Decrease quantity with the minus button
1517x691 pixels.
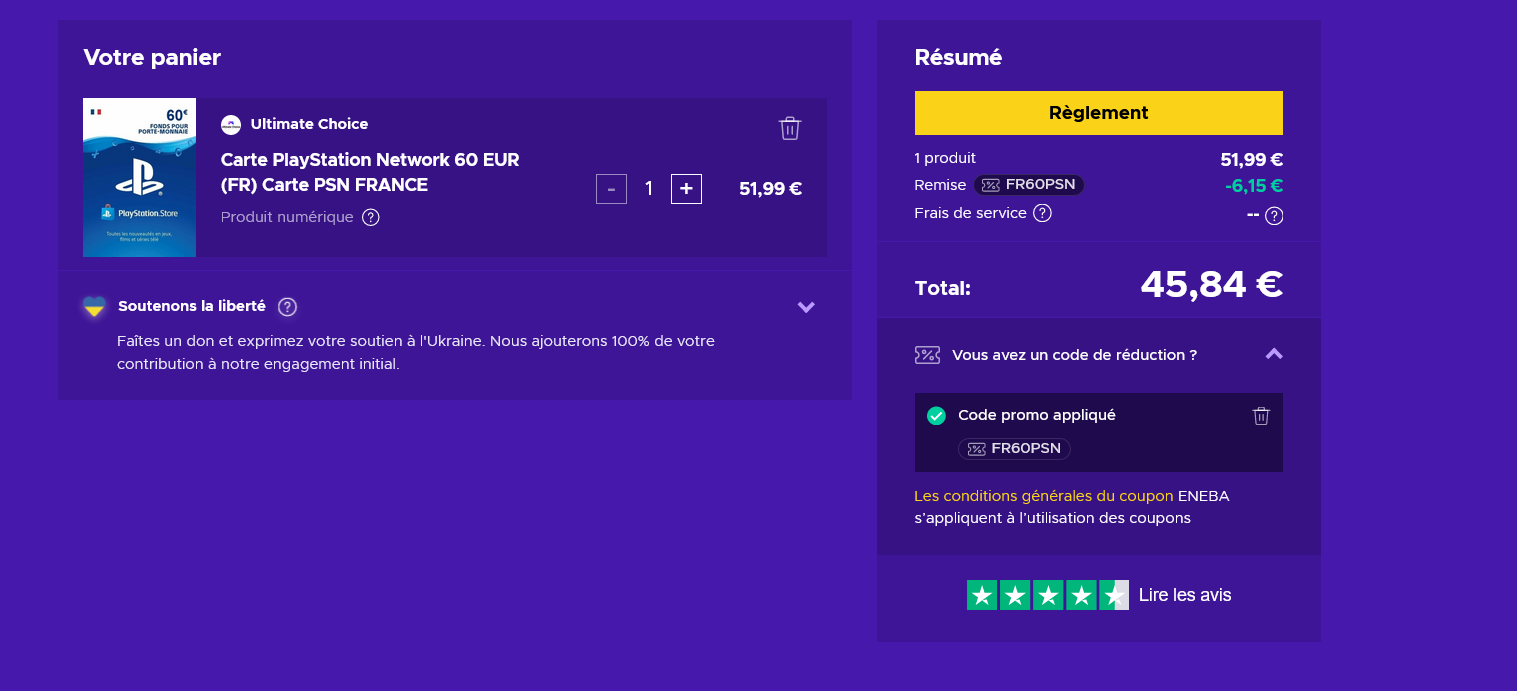[x=611, y=188]
